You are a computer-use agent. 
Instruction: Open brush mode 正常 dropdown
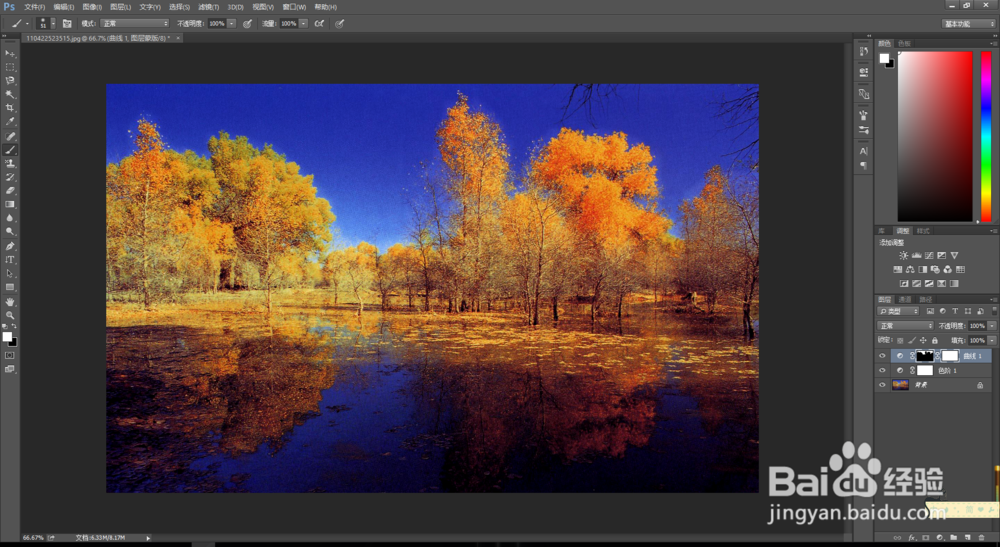[x=135, y=24]
